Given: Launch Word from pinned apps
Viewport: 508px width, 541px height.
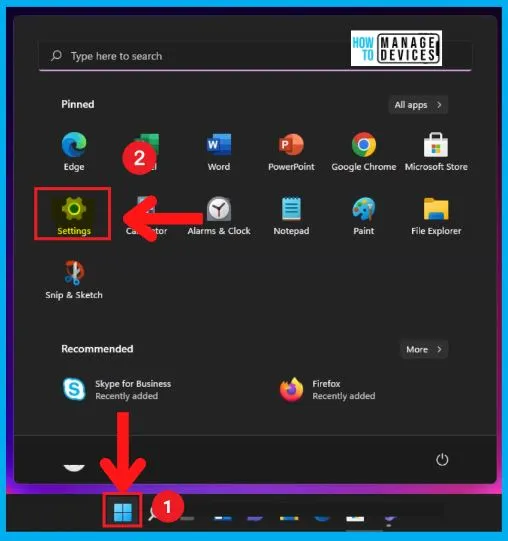Looking at the screenshot, I should tap(219, 151).
